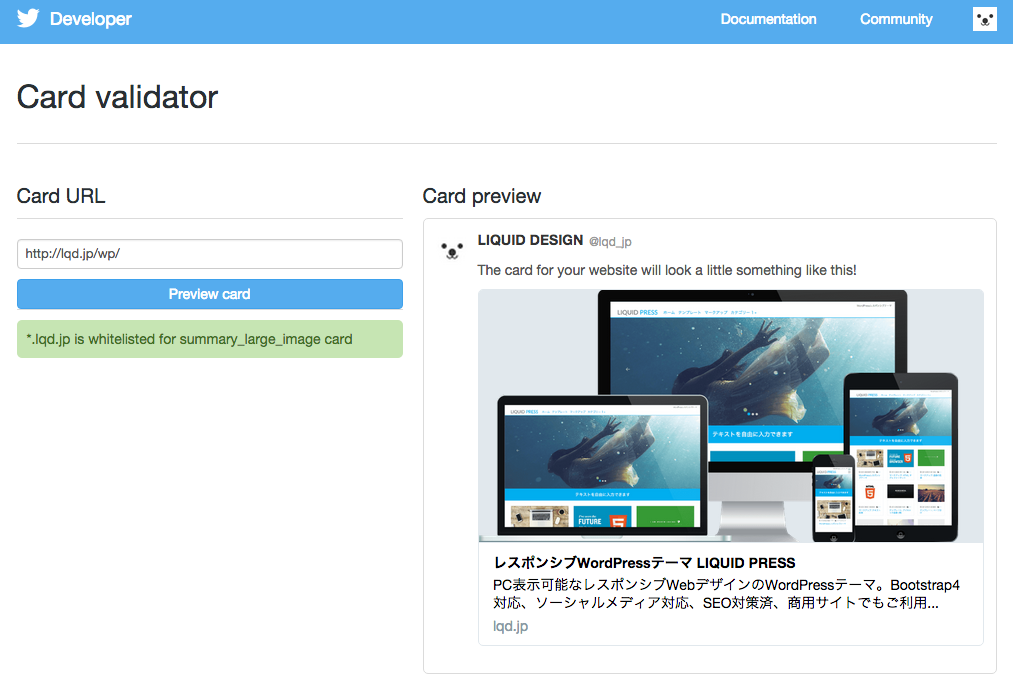Open the koala profile avatar in header
The image size is (1013, 695).
pyautogui.click(x=985, y=19)
